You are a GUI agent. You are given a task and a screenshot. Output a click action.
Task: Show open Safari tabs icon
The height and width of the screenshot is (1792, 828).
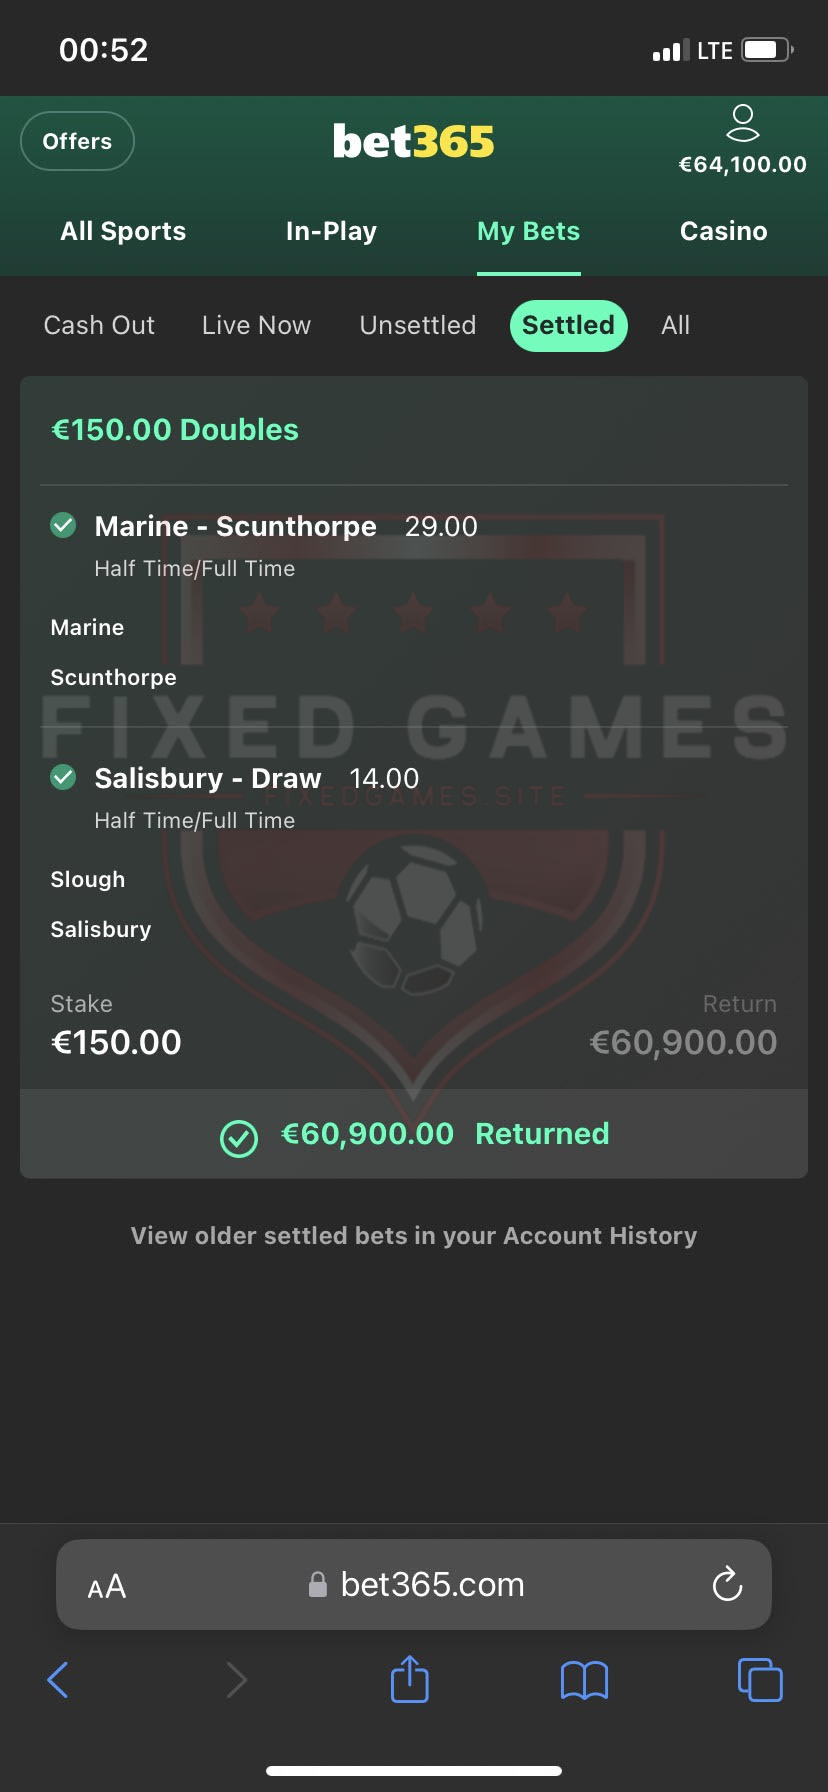[759, 1679]
